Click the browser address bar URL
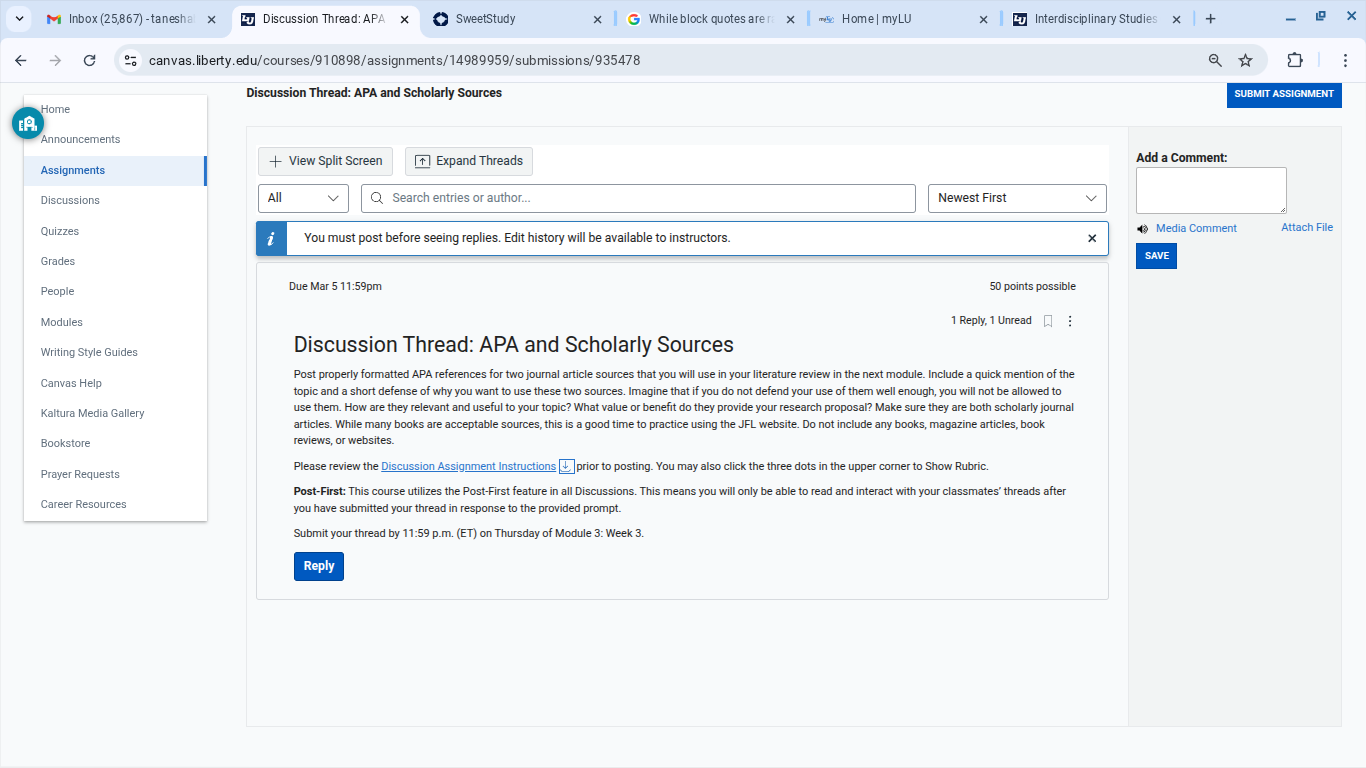Viewport: 1366px width, 768px height. 394,60
